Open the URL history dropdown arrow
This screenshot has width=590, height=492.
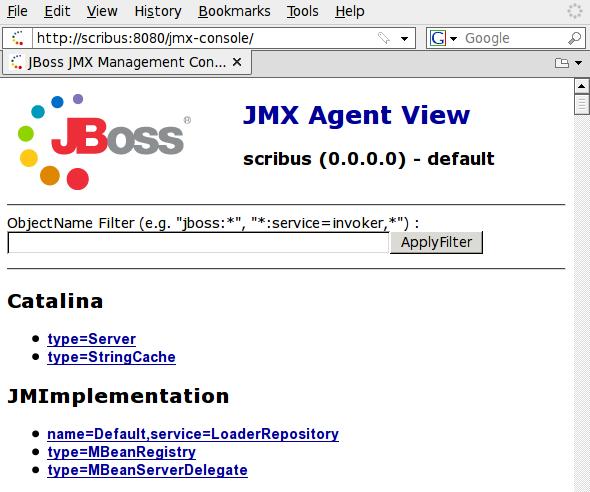tap(404, 38)
